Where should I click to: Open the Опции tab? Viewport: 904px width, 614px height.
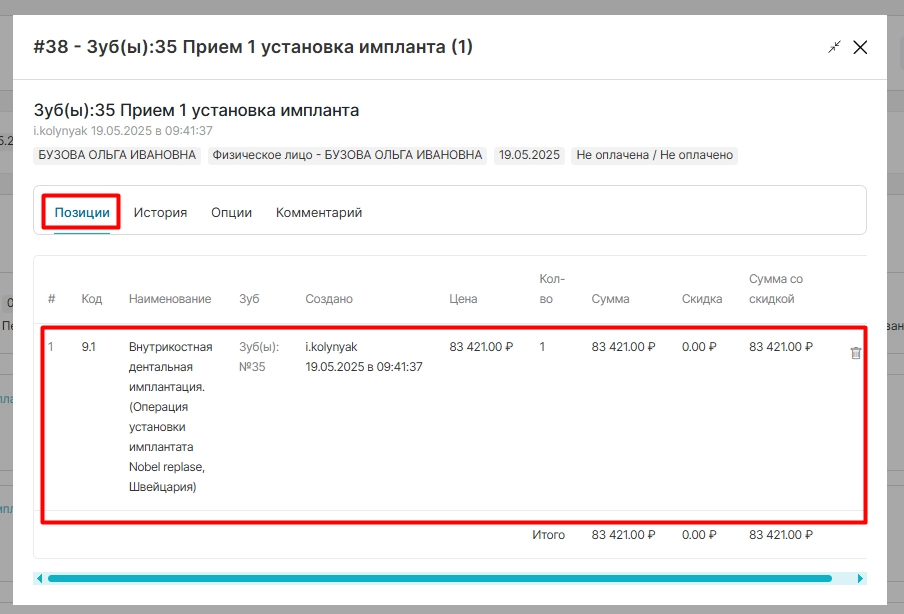(231, 212)
